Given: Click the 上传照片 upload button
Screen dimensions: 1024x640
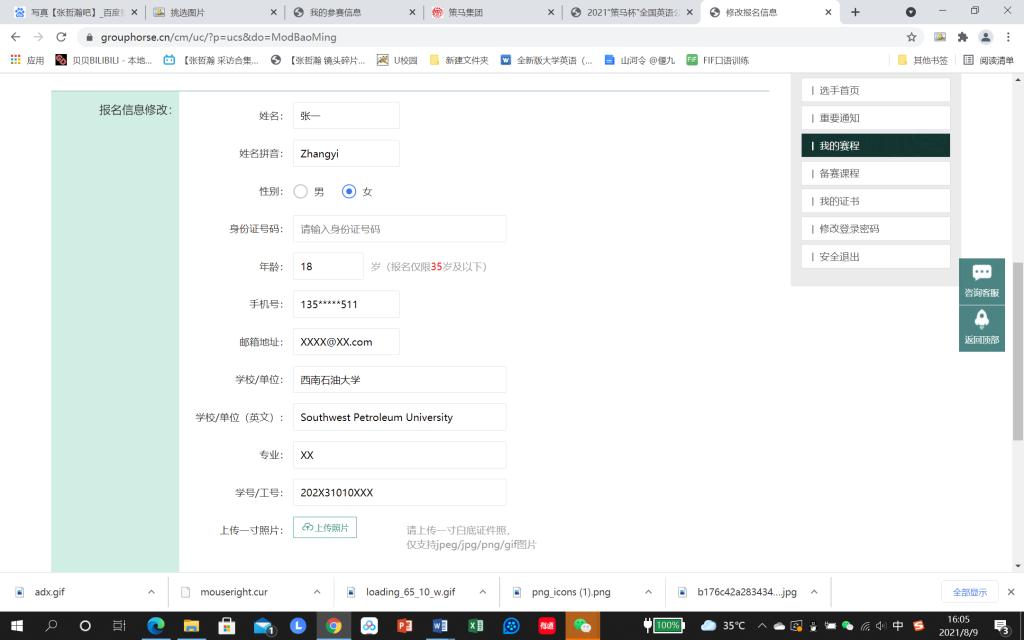Looking at the screenshot, I should 325,527.
